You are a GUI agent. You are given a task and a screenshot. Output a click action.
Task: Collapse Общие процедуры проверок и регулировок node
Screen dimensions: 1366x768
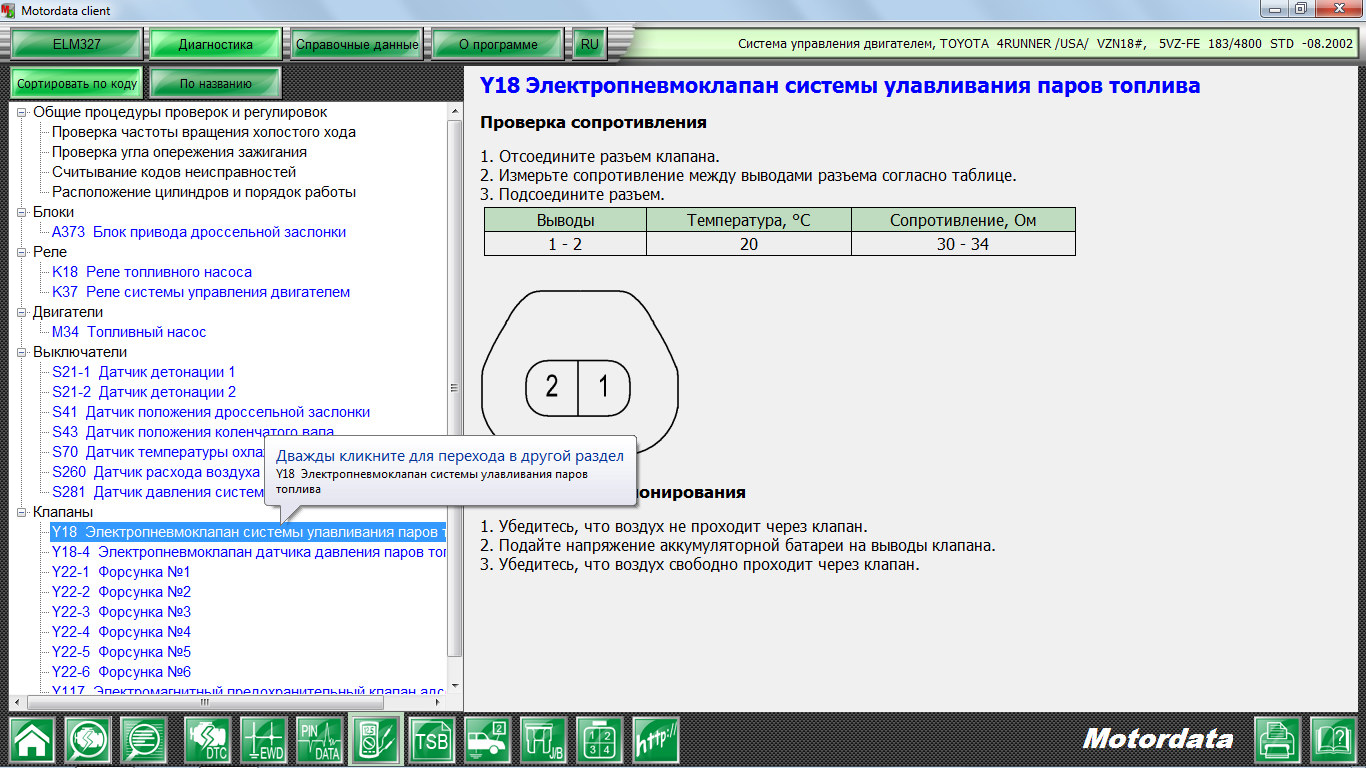pyautogui.click(x=23, y=112)
